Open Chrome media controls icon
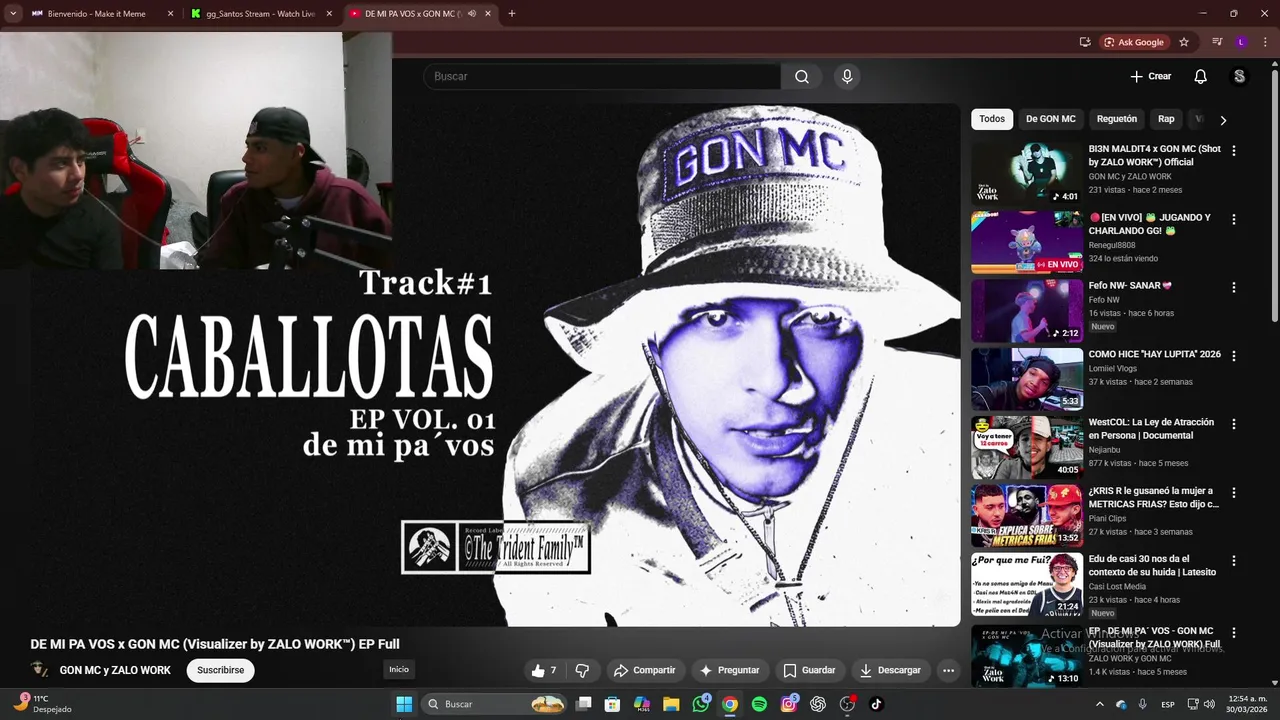 (x=1217, y=42)
